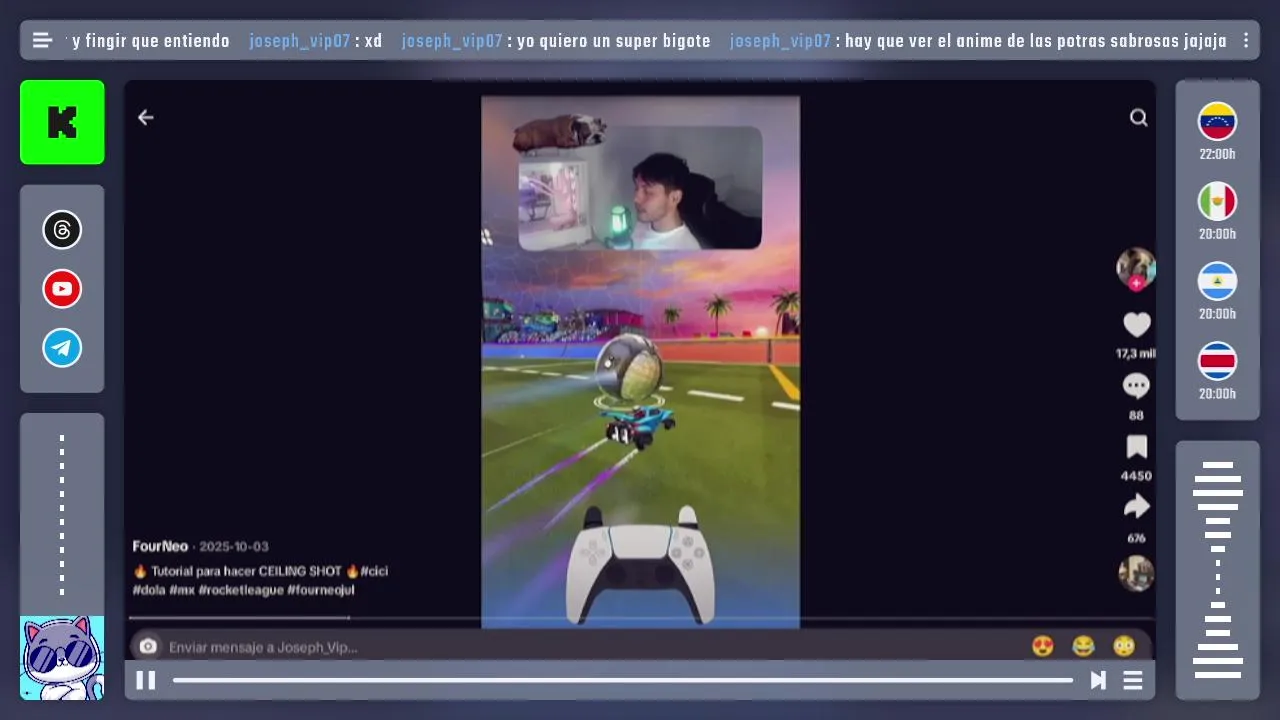1280x720 pixels.
Task: Share the video with the arrow icon
Action: tap(1136, 508)
